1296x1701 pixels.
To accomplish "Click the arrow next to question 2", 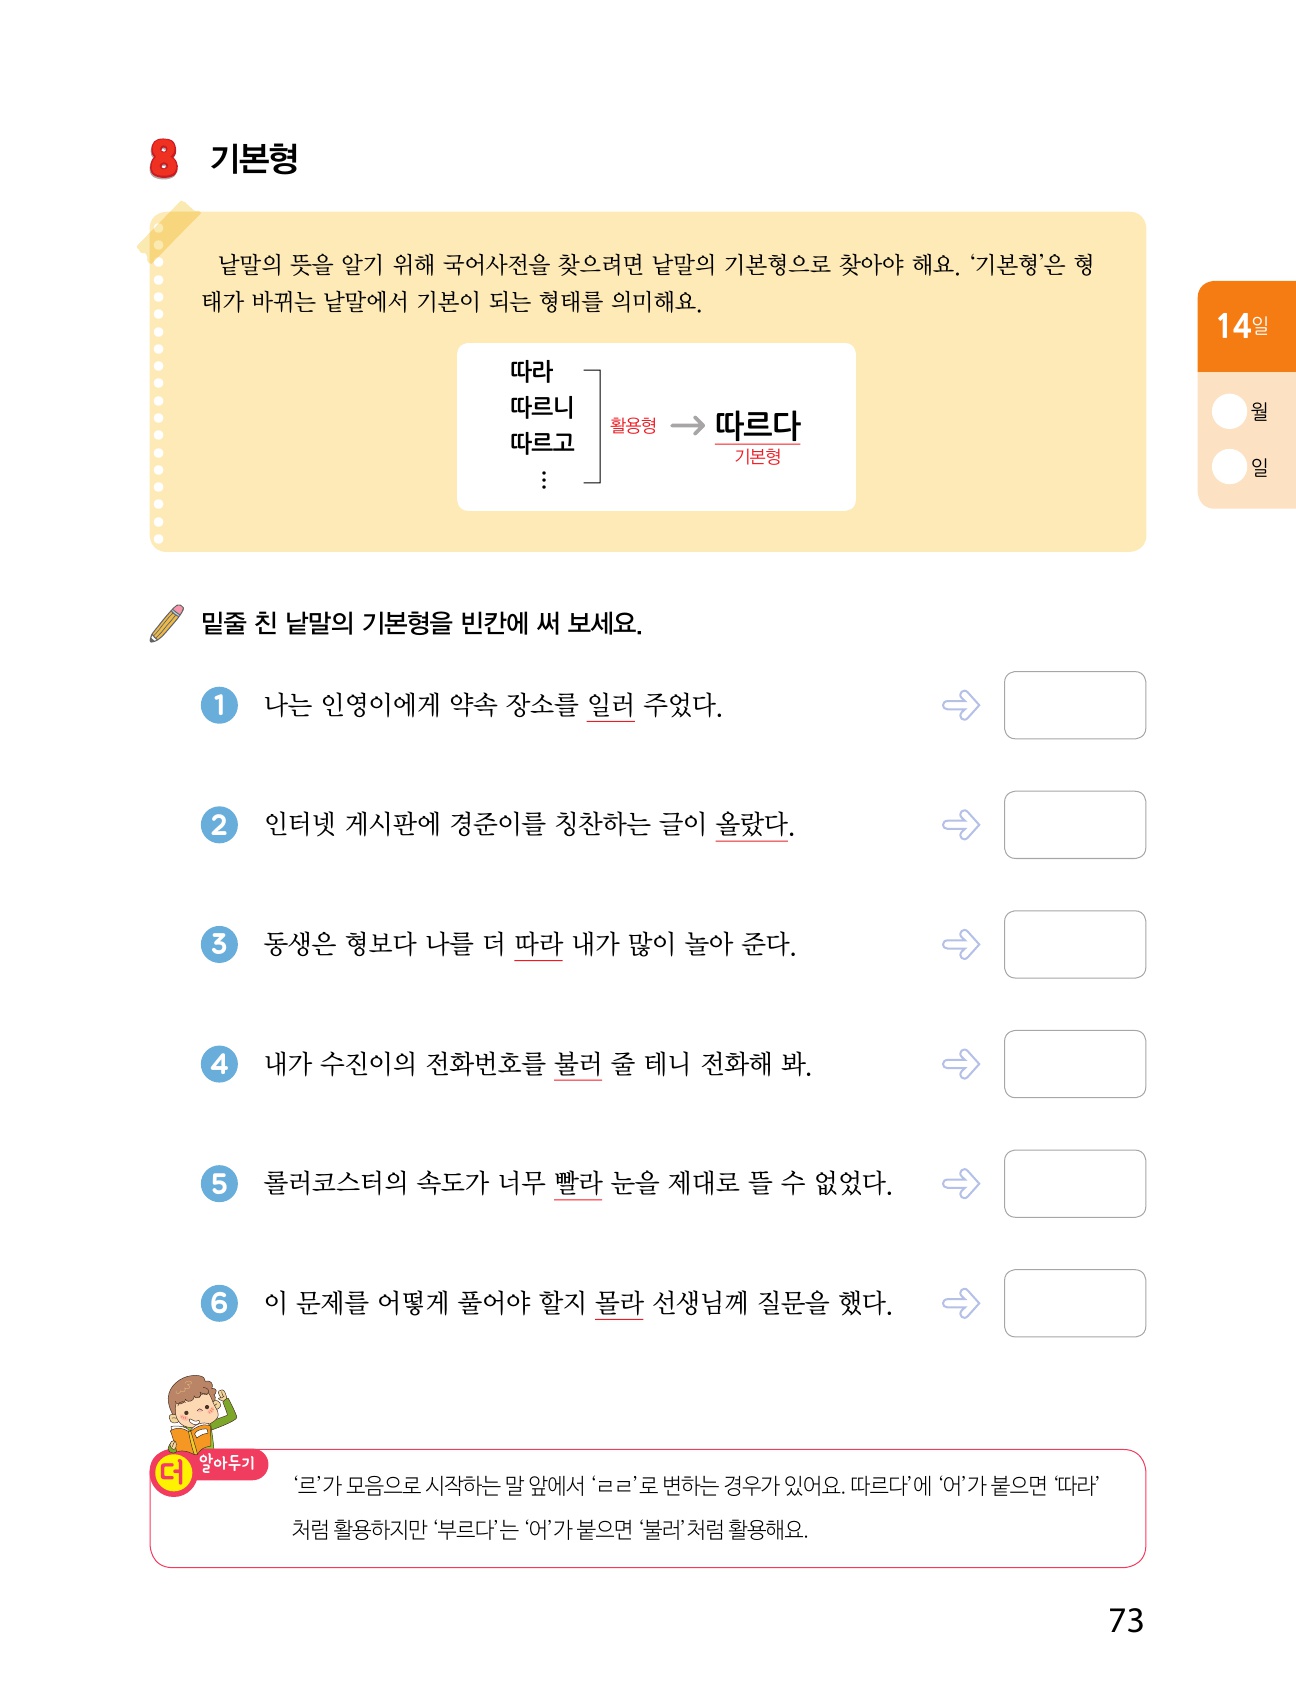I will click(961, 825).
